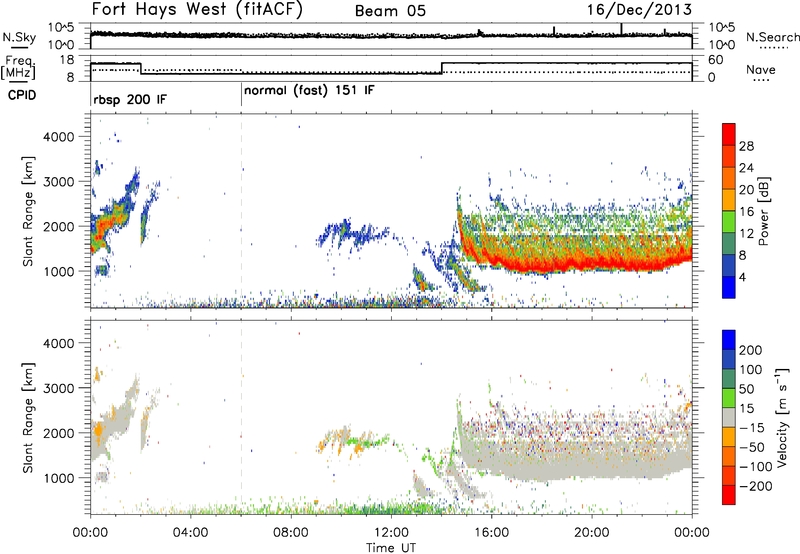800x554 pixels.
Task: Click the 'N.Search' legend label
Action: (772, 37)
